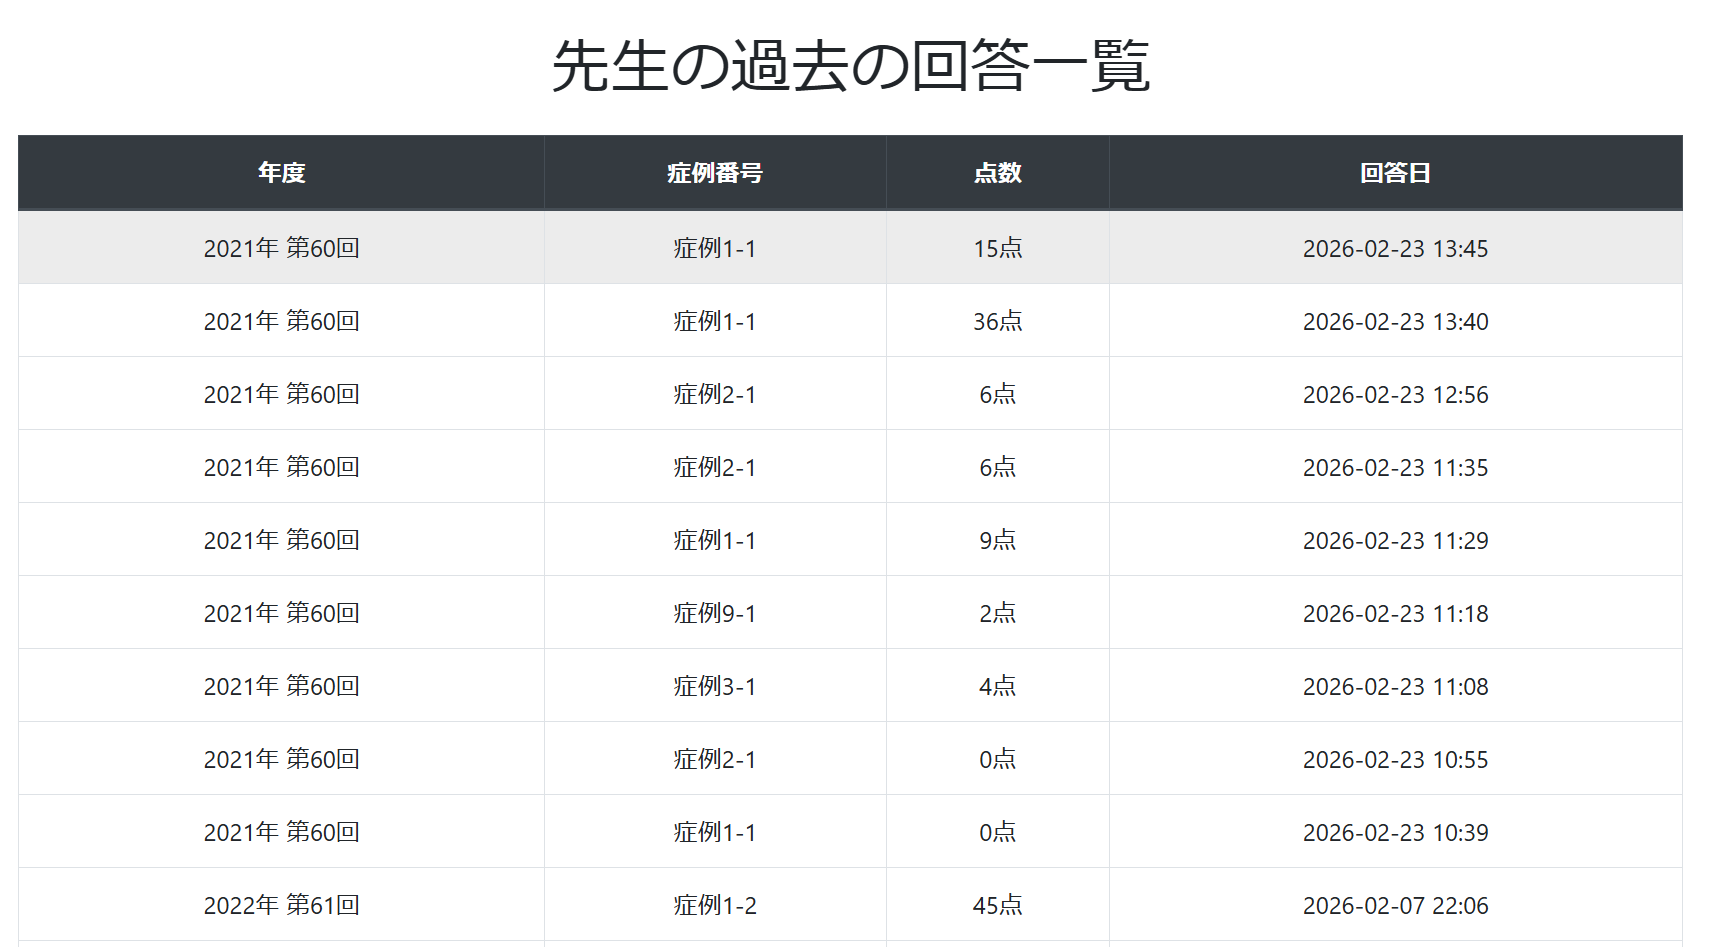Click the page title 先生の過去の回答一覧
The image size is (1716, 947).
coord(850,66)
